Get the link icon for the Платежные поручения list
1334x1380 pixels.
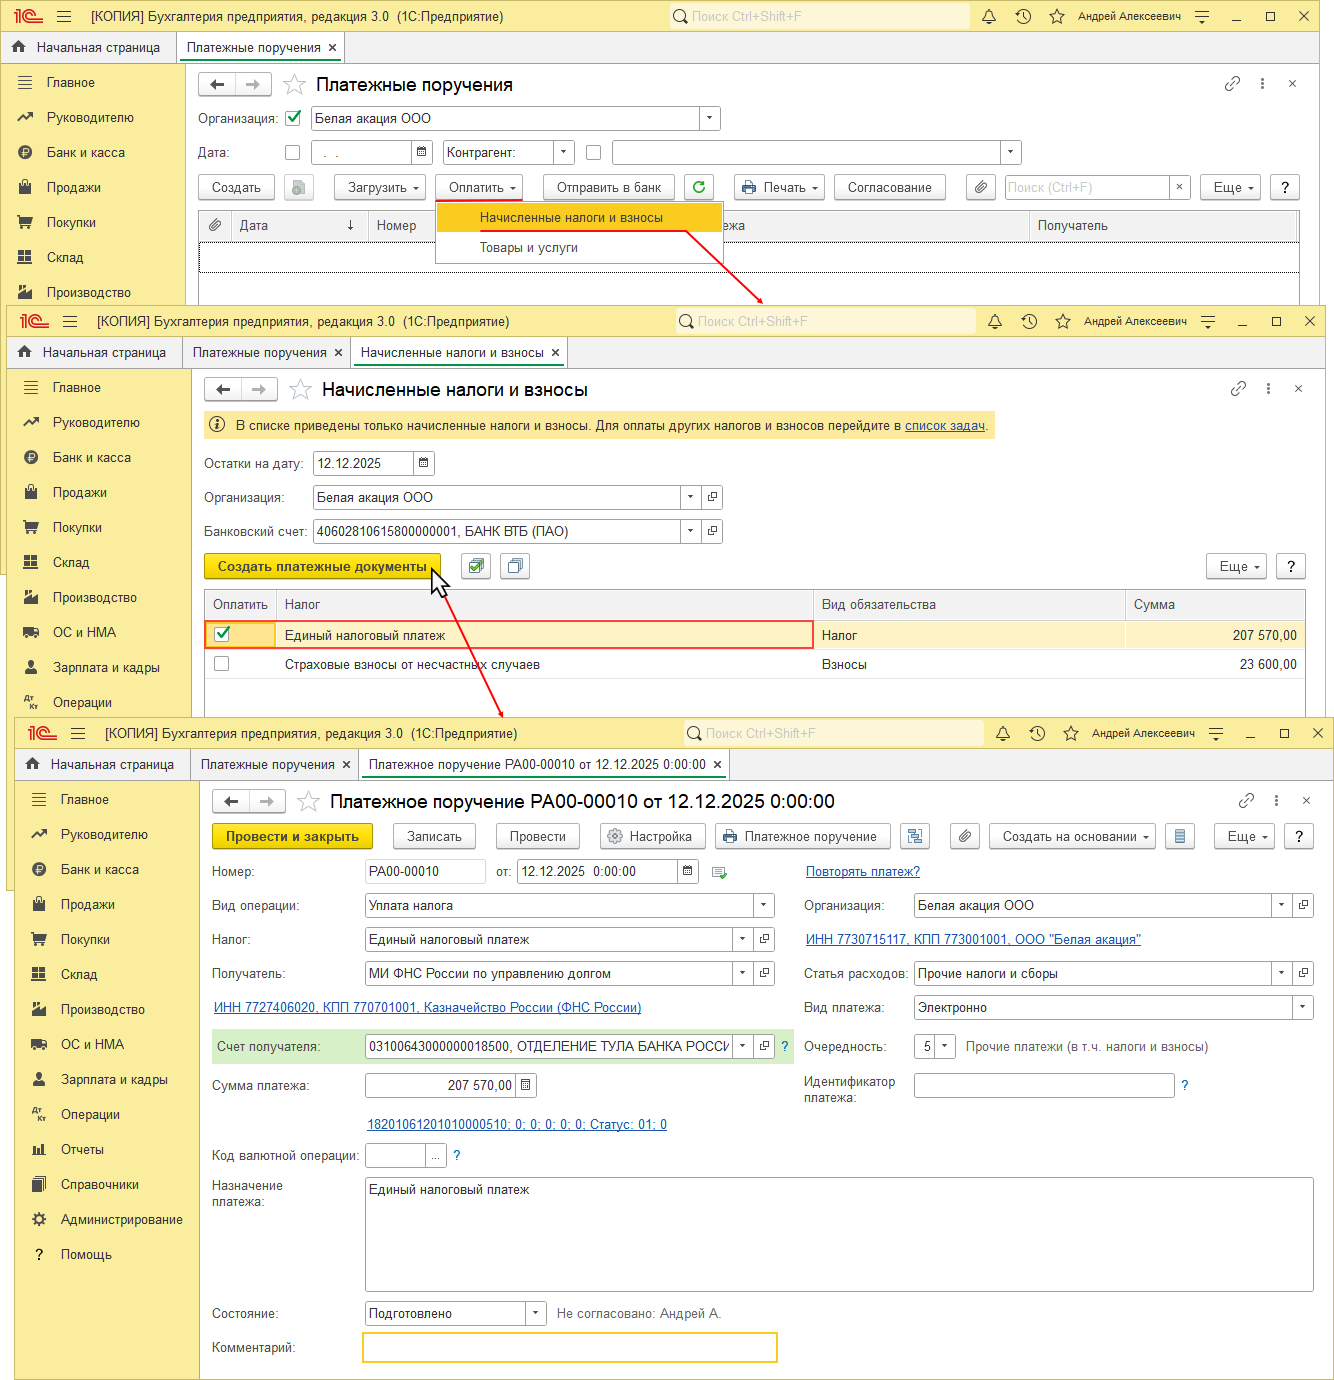point(1232,84)
